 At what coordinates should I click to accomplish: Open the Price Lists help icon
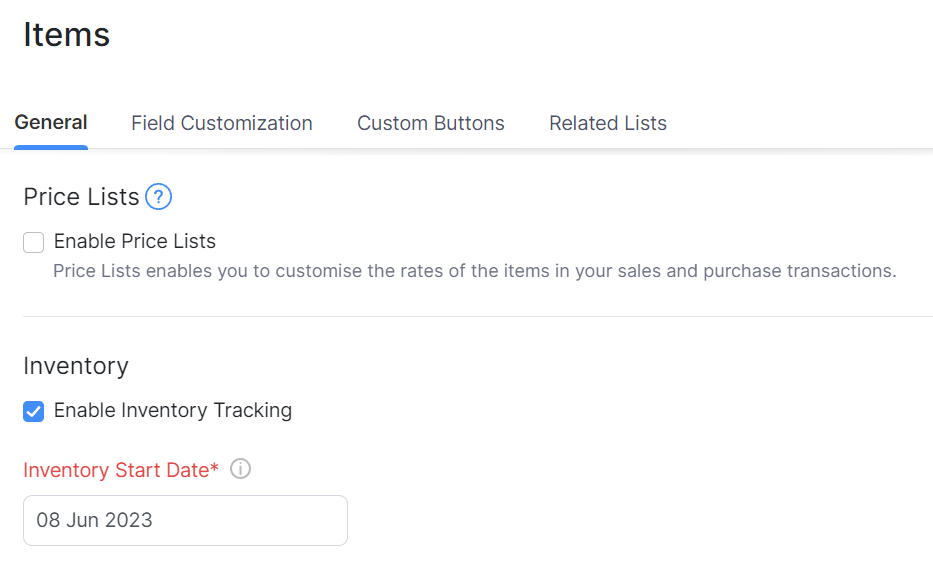[x=158, y=197]
